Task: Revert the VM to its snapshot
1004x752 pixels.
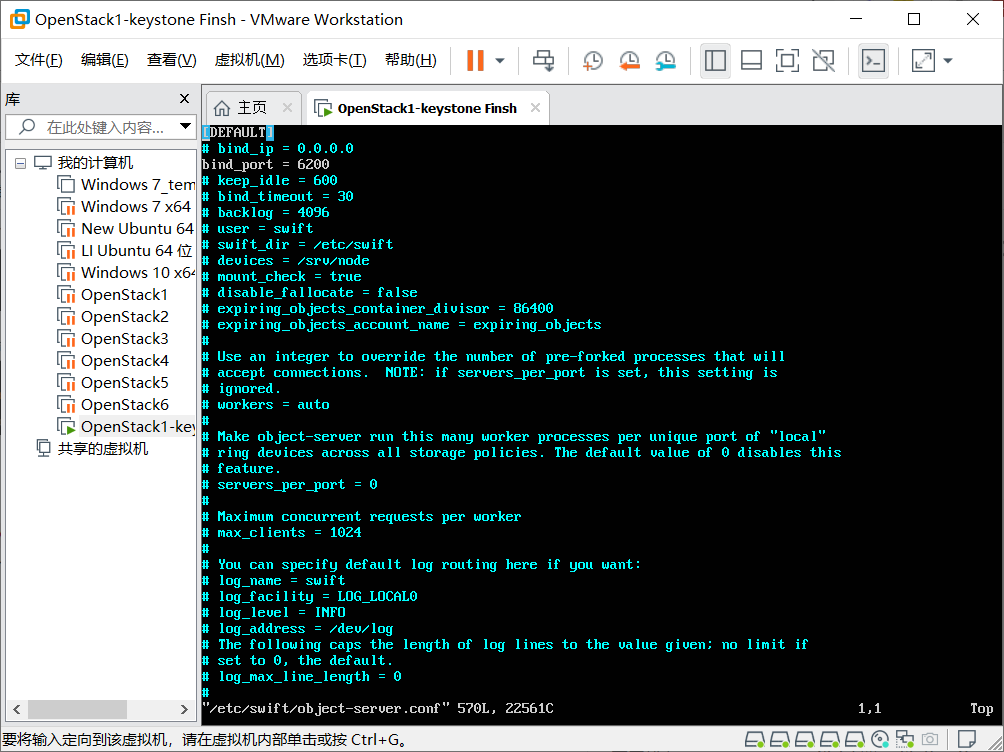Action: click(x=629, y=61)
